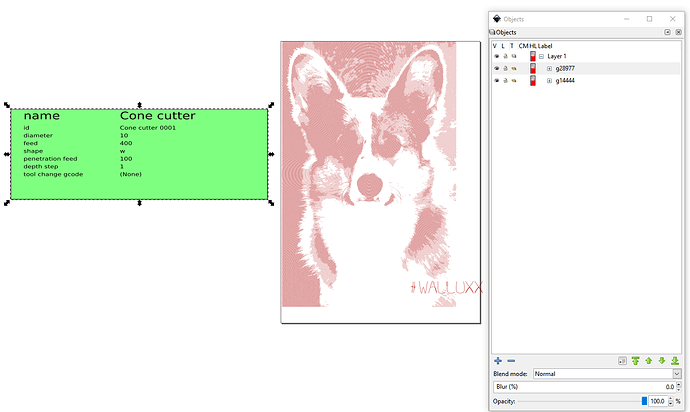Expand the g28977 group node
Viewport: 690px width, 412px height.
pyautogui.click(x=549, y=69)
